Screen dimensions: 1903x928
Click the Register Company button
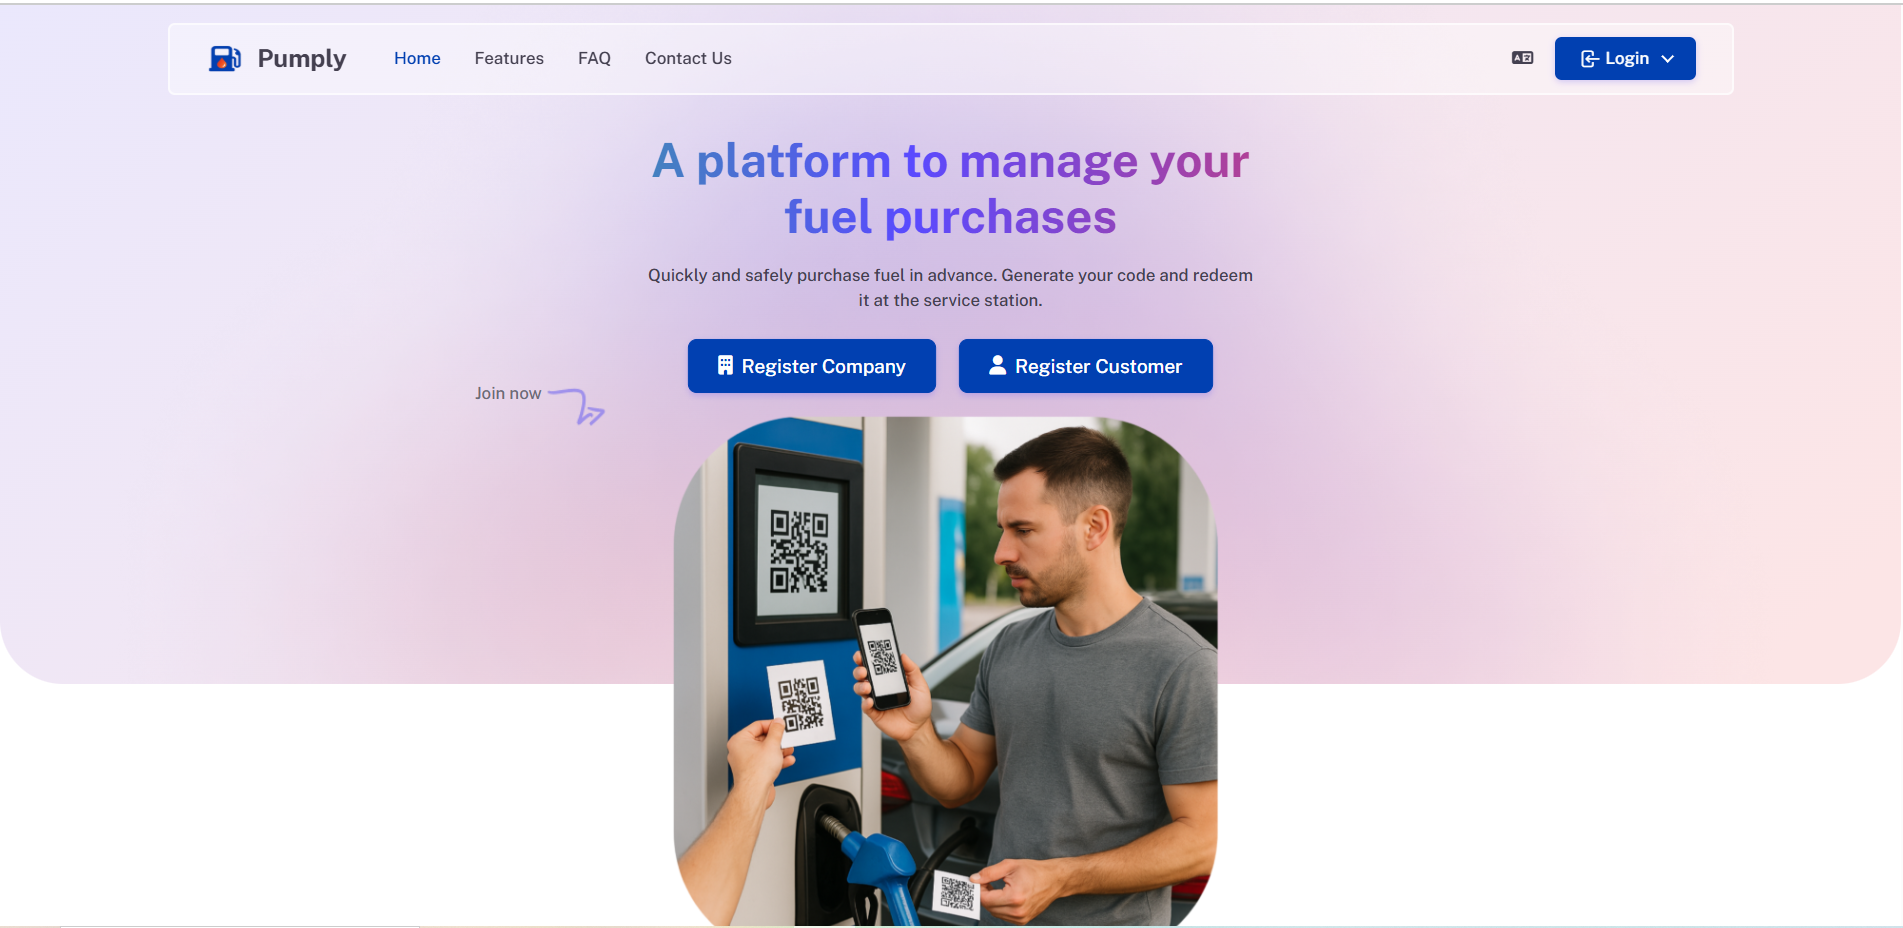pyautogui.click(x=812, y=366)
